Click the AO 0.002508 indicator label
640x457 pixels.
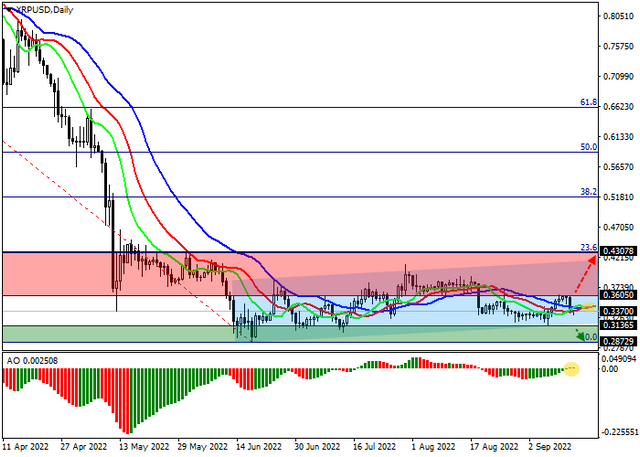(32, 361)
